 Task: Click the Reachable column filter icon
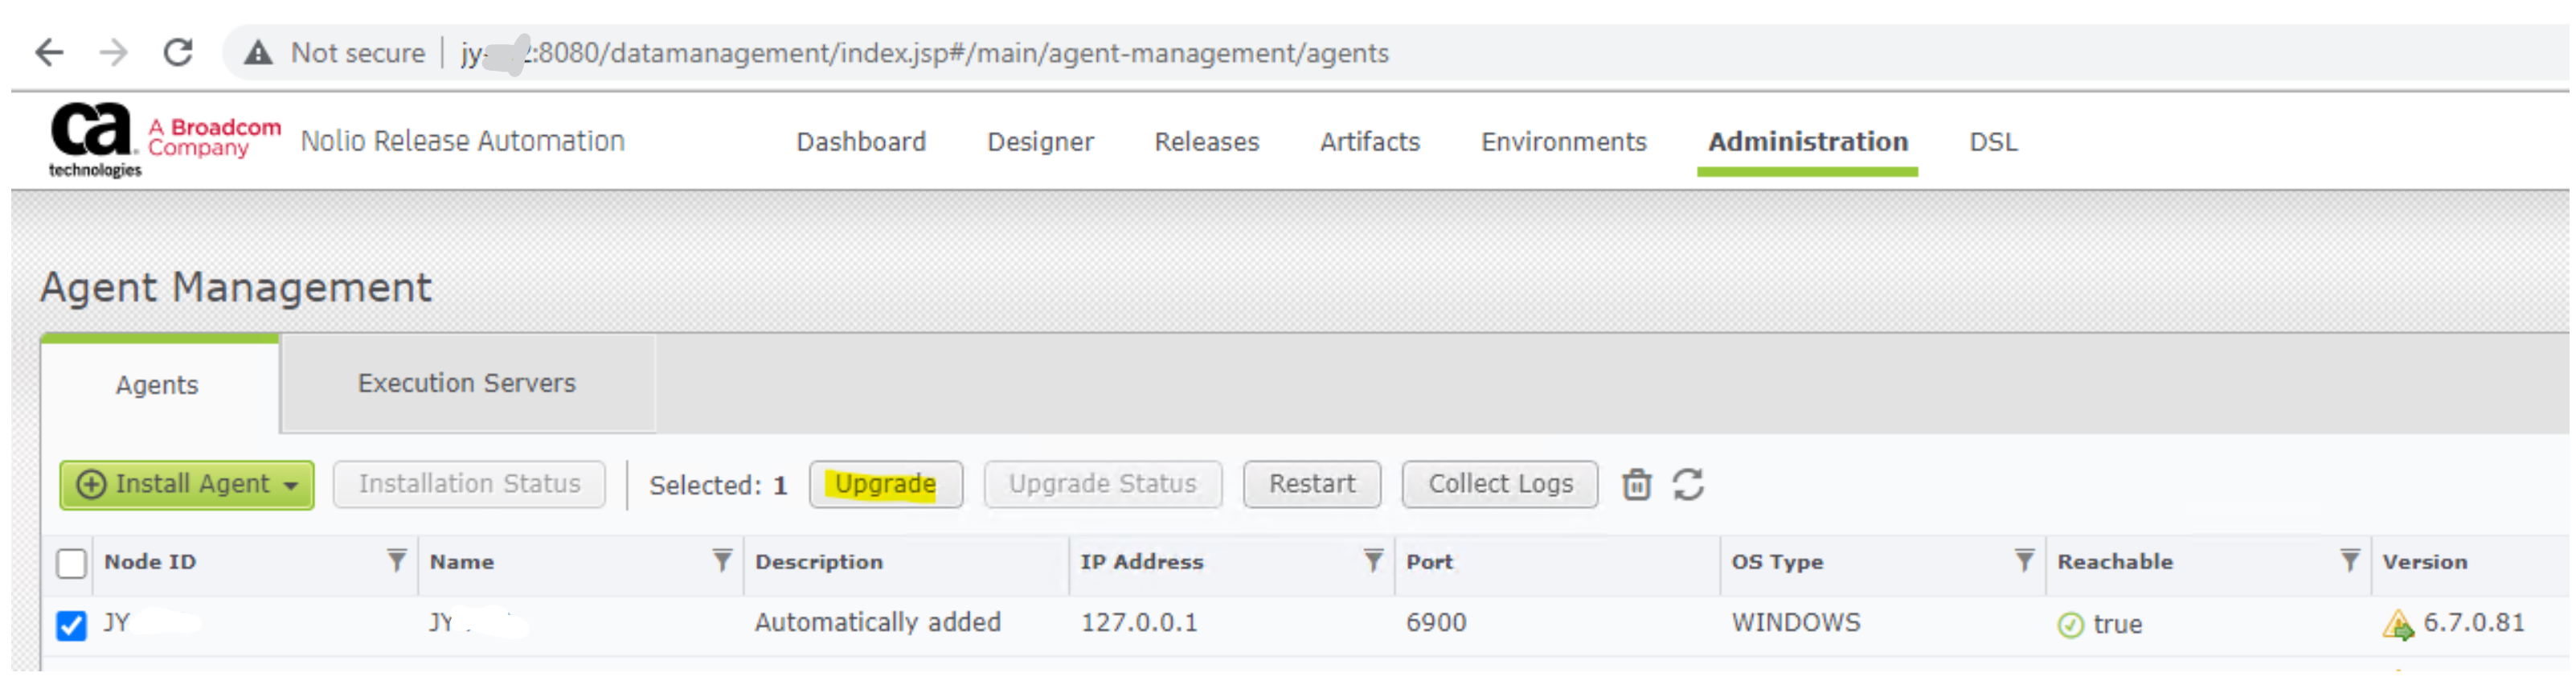pyautogui.click(x=2349, y=561)
